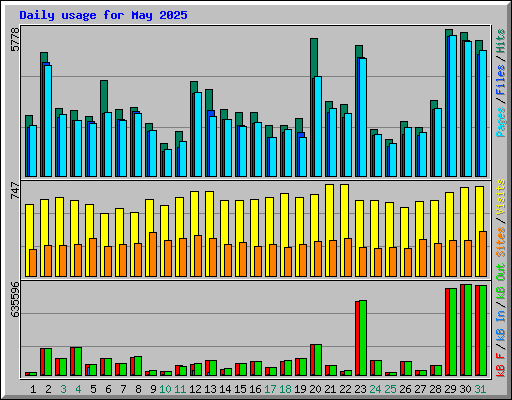
Task: Click day label 12 on the x-axis
Action: (195, 389)
